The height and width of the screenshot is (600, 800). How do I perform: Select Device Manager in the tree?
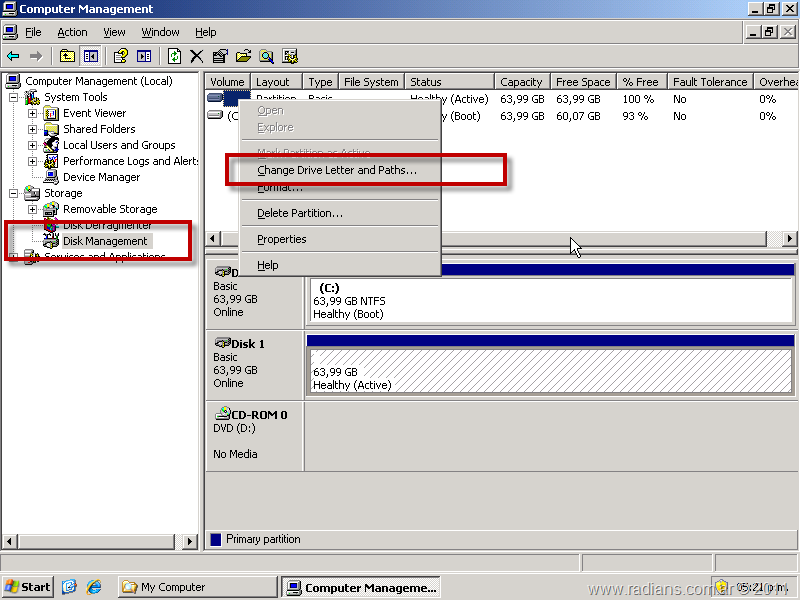101,177
